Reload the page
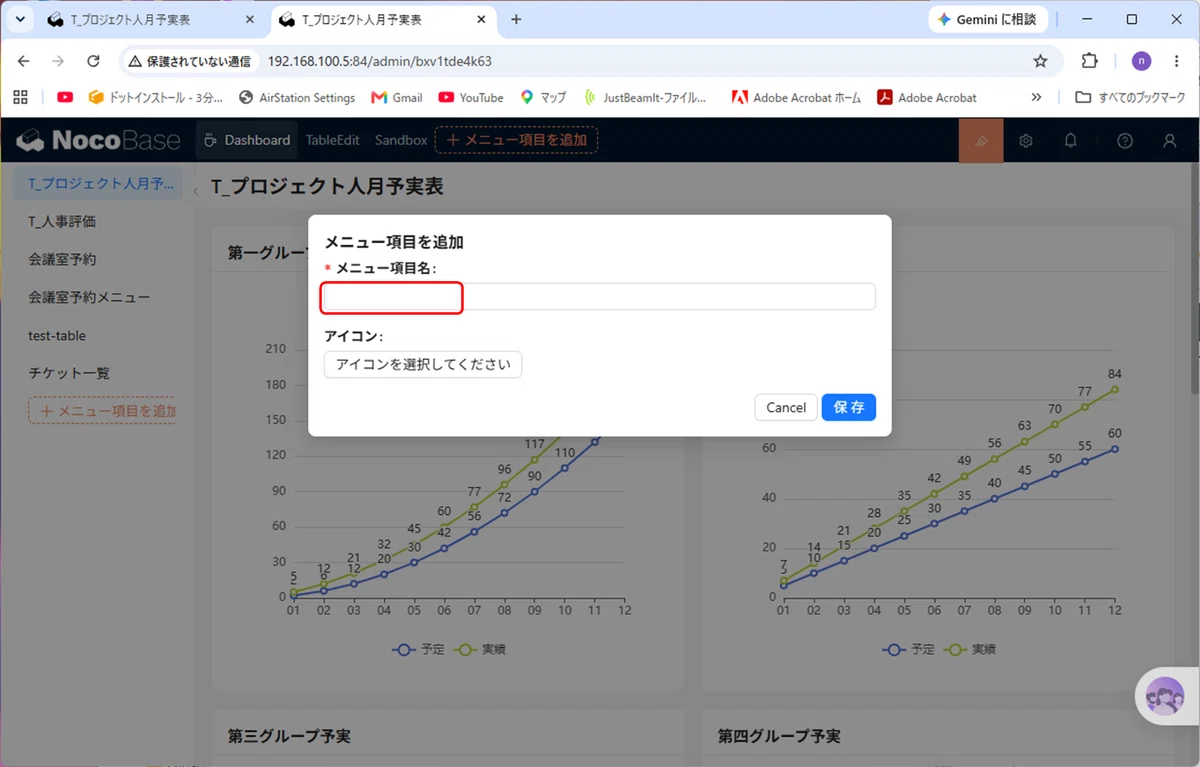The width and height of the screenshot is (1200, 767). [93, 61]
